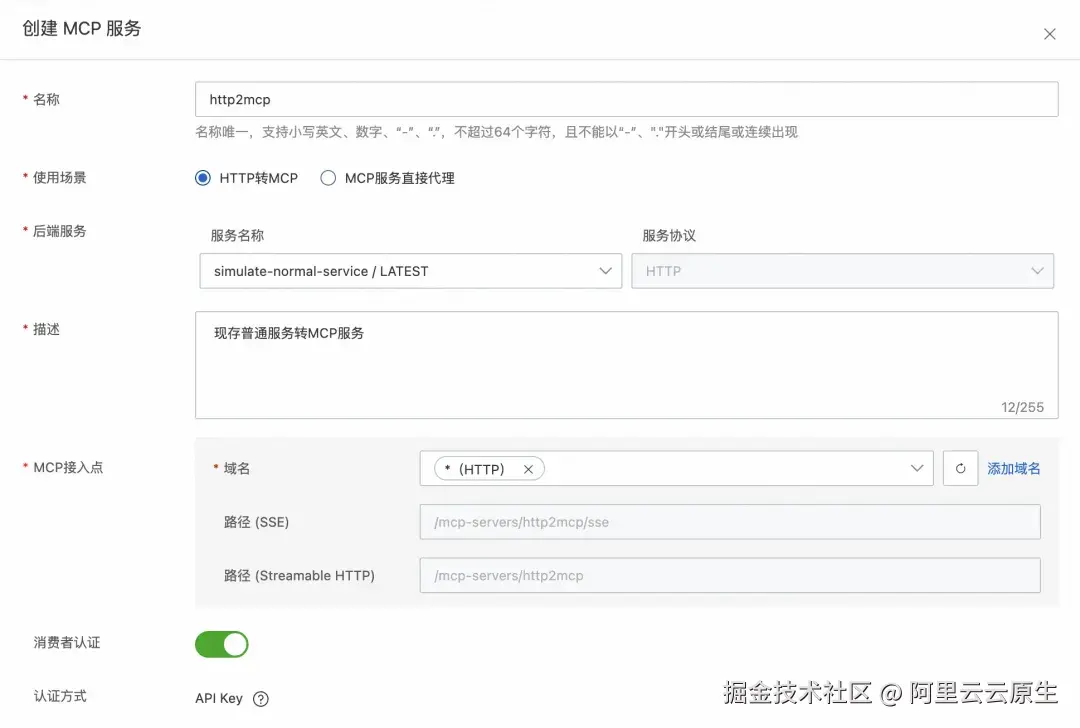Select the HTTP转MCP radio button
Viewport: 1080px width, 728px height.
[x=202, y=177]
